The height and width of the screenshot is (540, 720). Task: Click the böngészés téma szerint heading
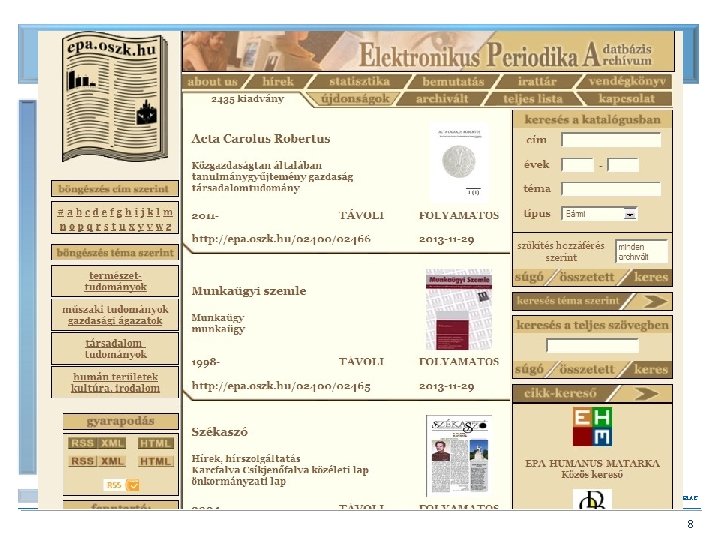115,253
